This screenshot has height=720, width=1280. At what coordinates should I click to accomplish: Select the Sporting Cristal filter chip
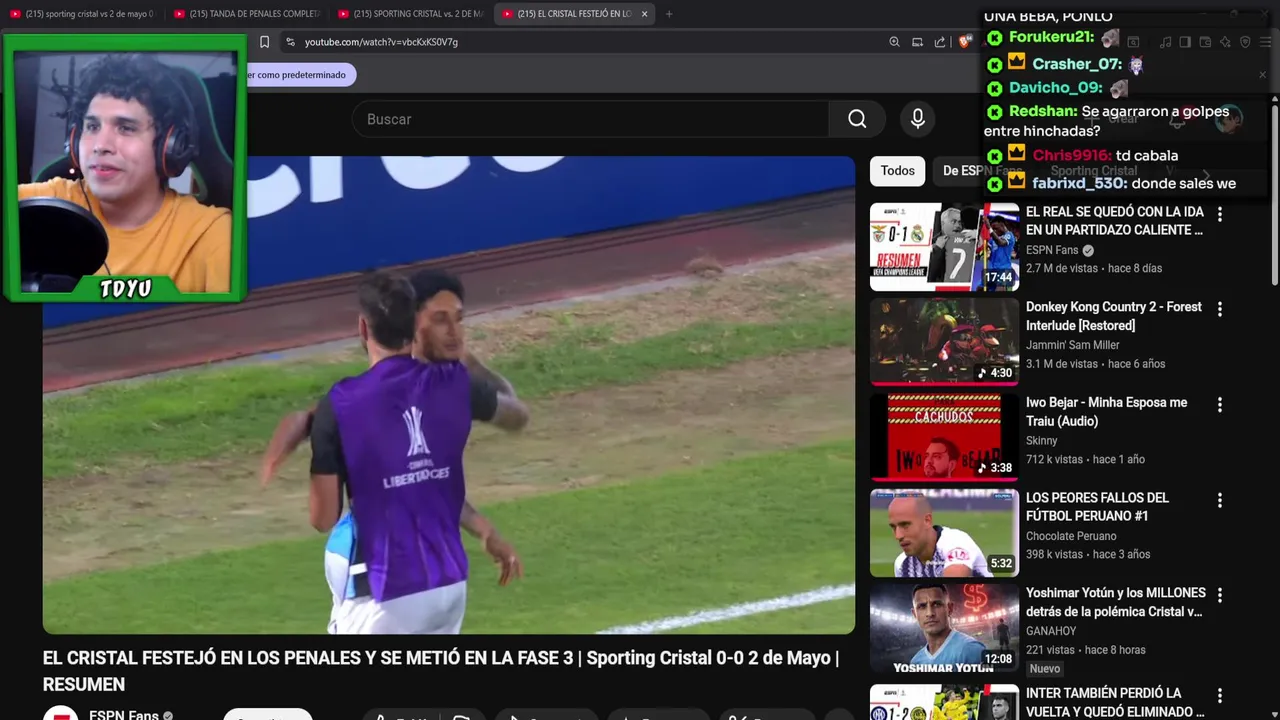tap(1092, 171)
